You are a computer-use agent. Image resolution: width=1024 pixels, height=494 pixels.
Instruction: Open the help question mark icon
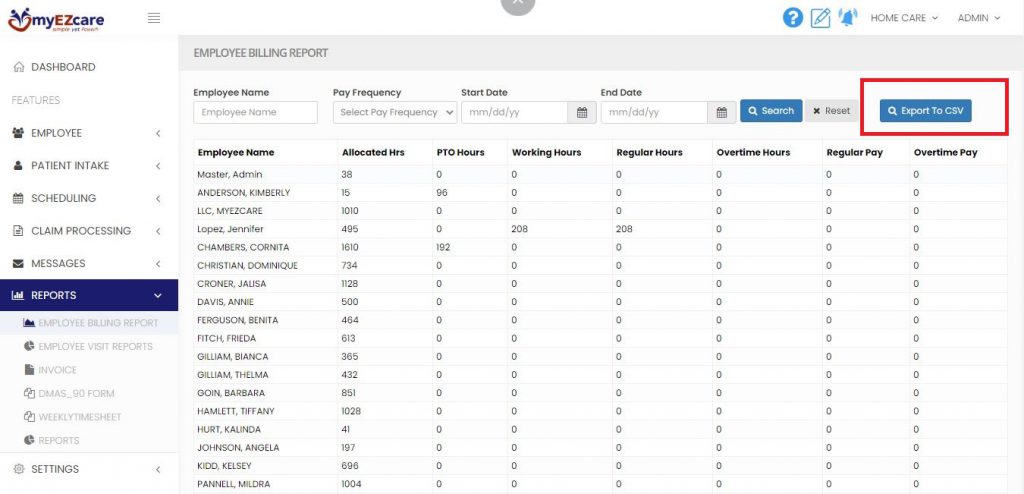click(x=793, y=18)
